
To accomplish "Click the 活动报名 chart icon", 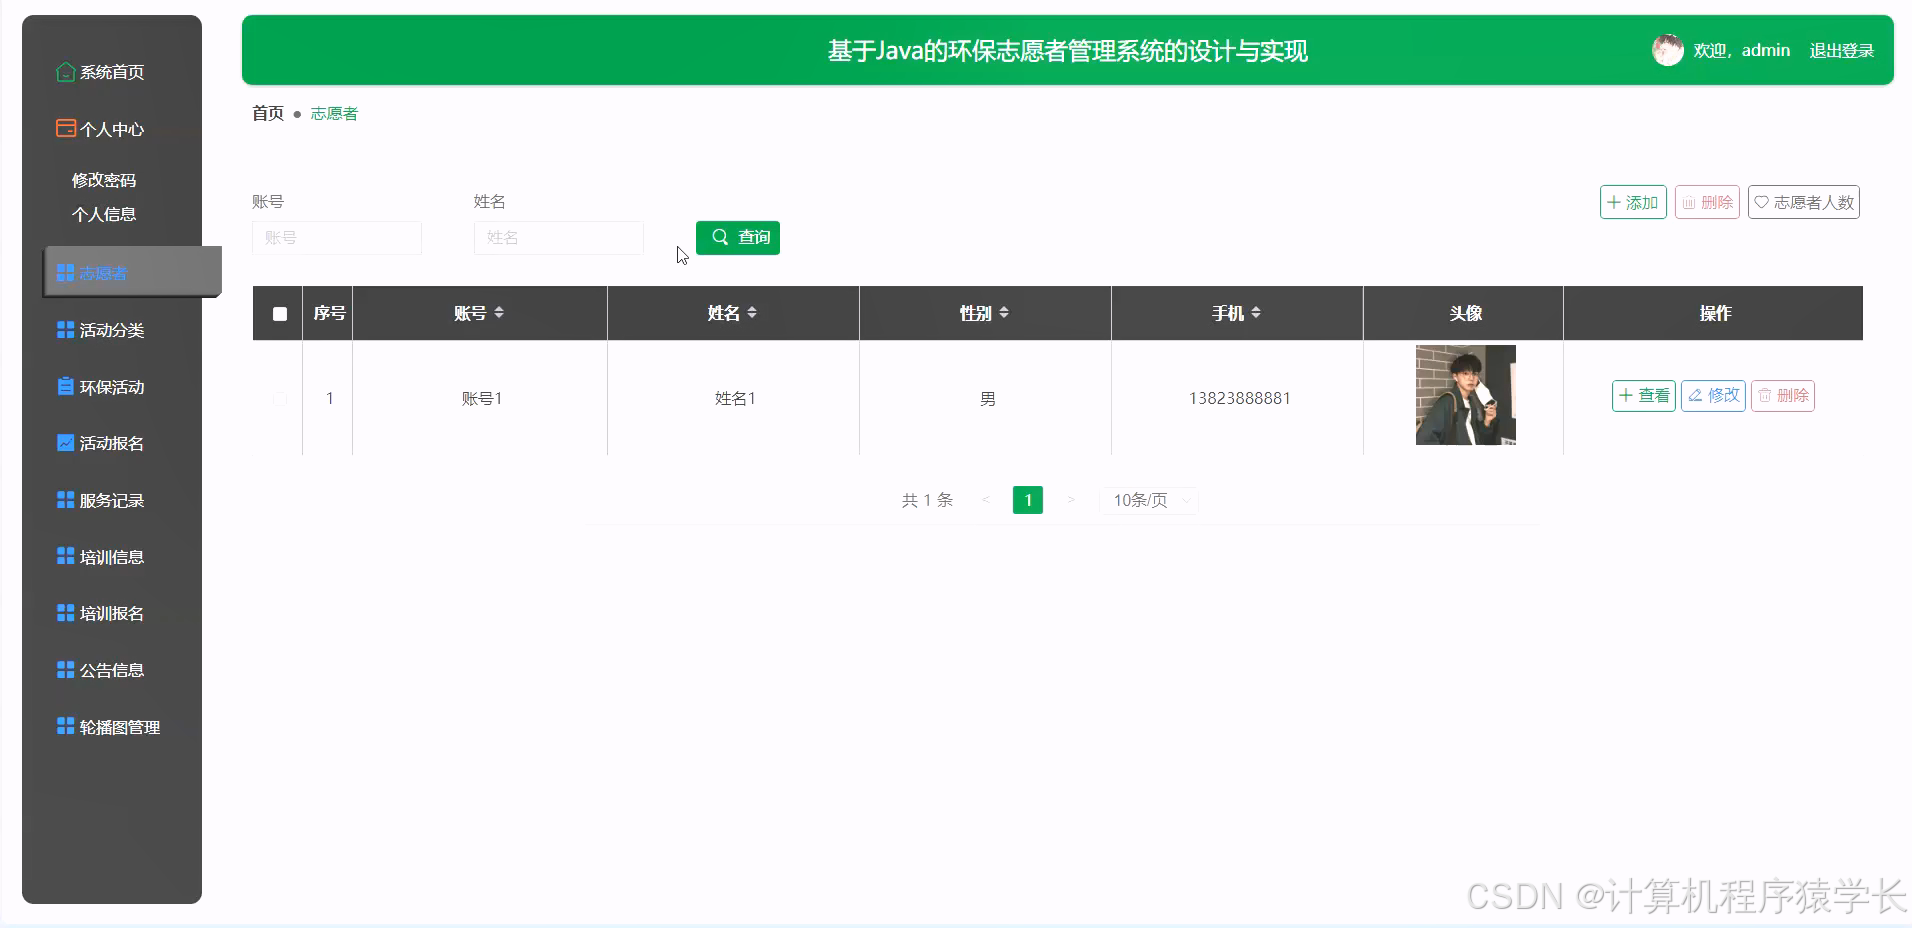I will (x=64, y=442).
